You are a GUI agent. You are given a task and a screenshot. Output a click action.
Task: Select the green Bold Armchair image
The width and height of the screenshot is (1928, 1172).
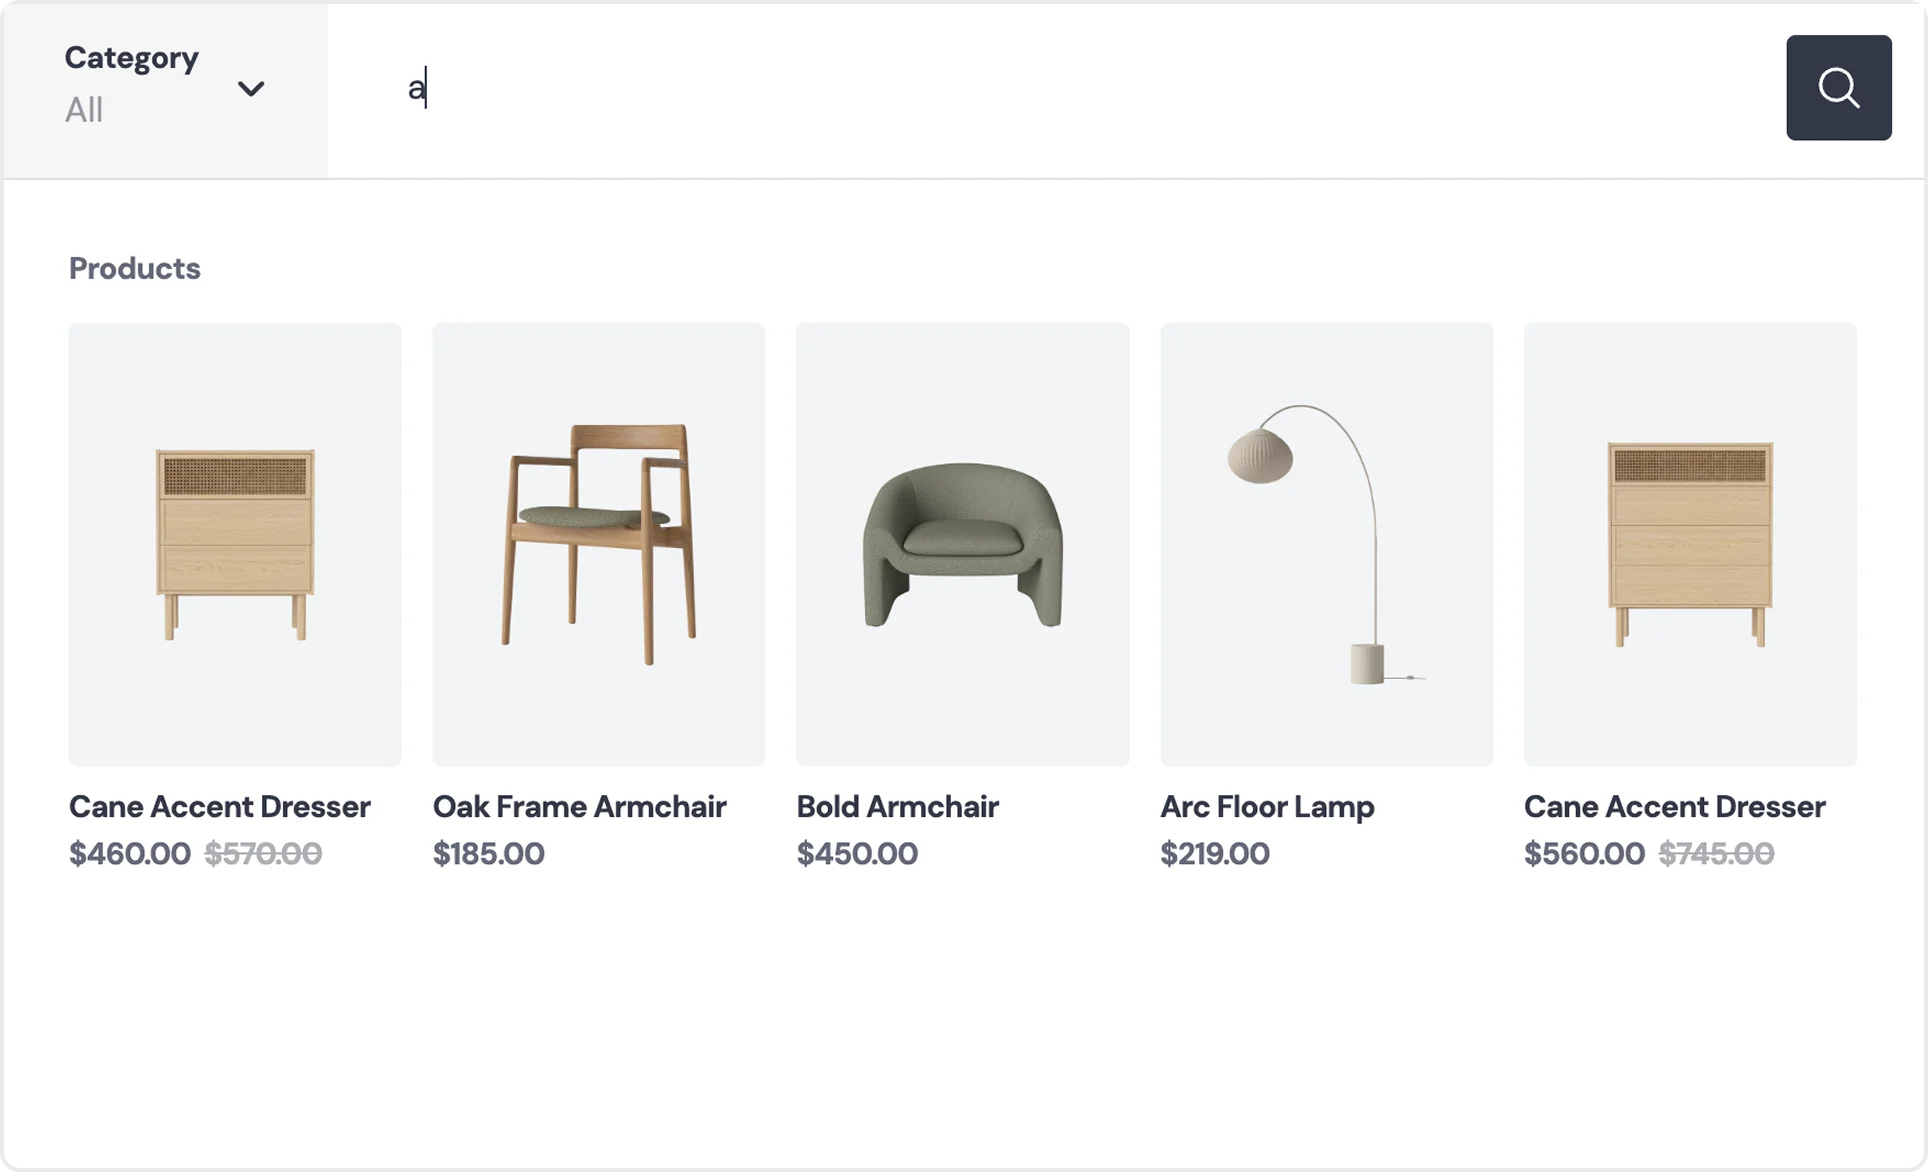click(x=962, y=544)
